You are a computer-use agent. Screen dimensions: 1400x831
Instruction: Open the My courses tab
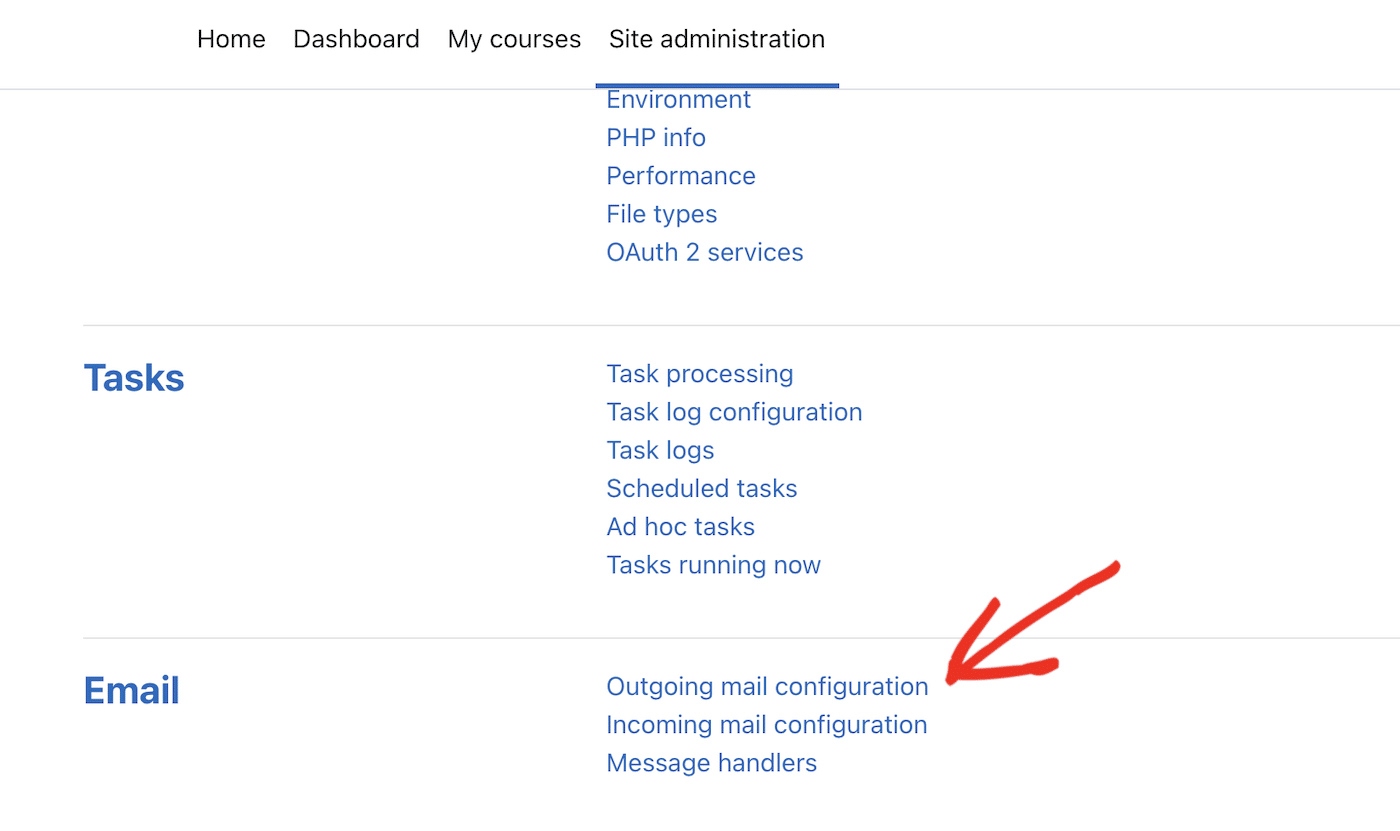pos(514,39)
